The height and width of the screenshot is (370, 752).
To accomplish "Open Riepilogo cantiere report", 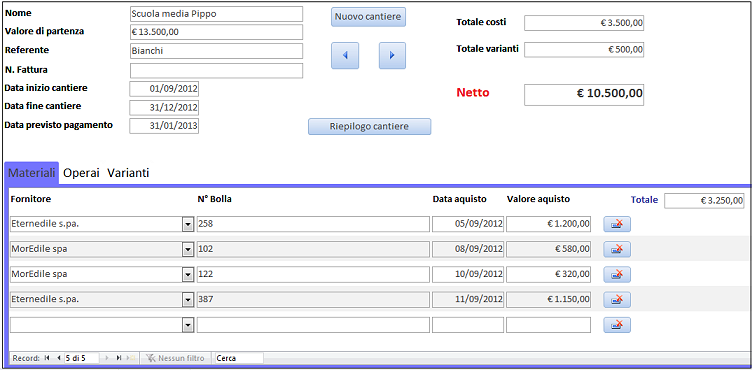I will pyautogui.click(x=369, y=127).
